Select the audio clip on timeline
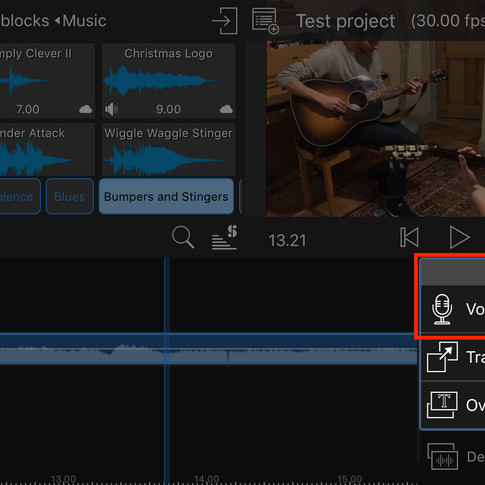485x485 pixels. 208,348
